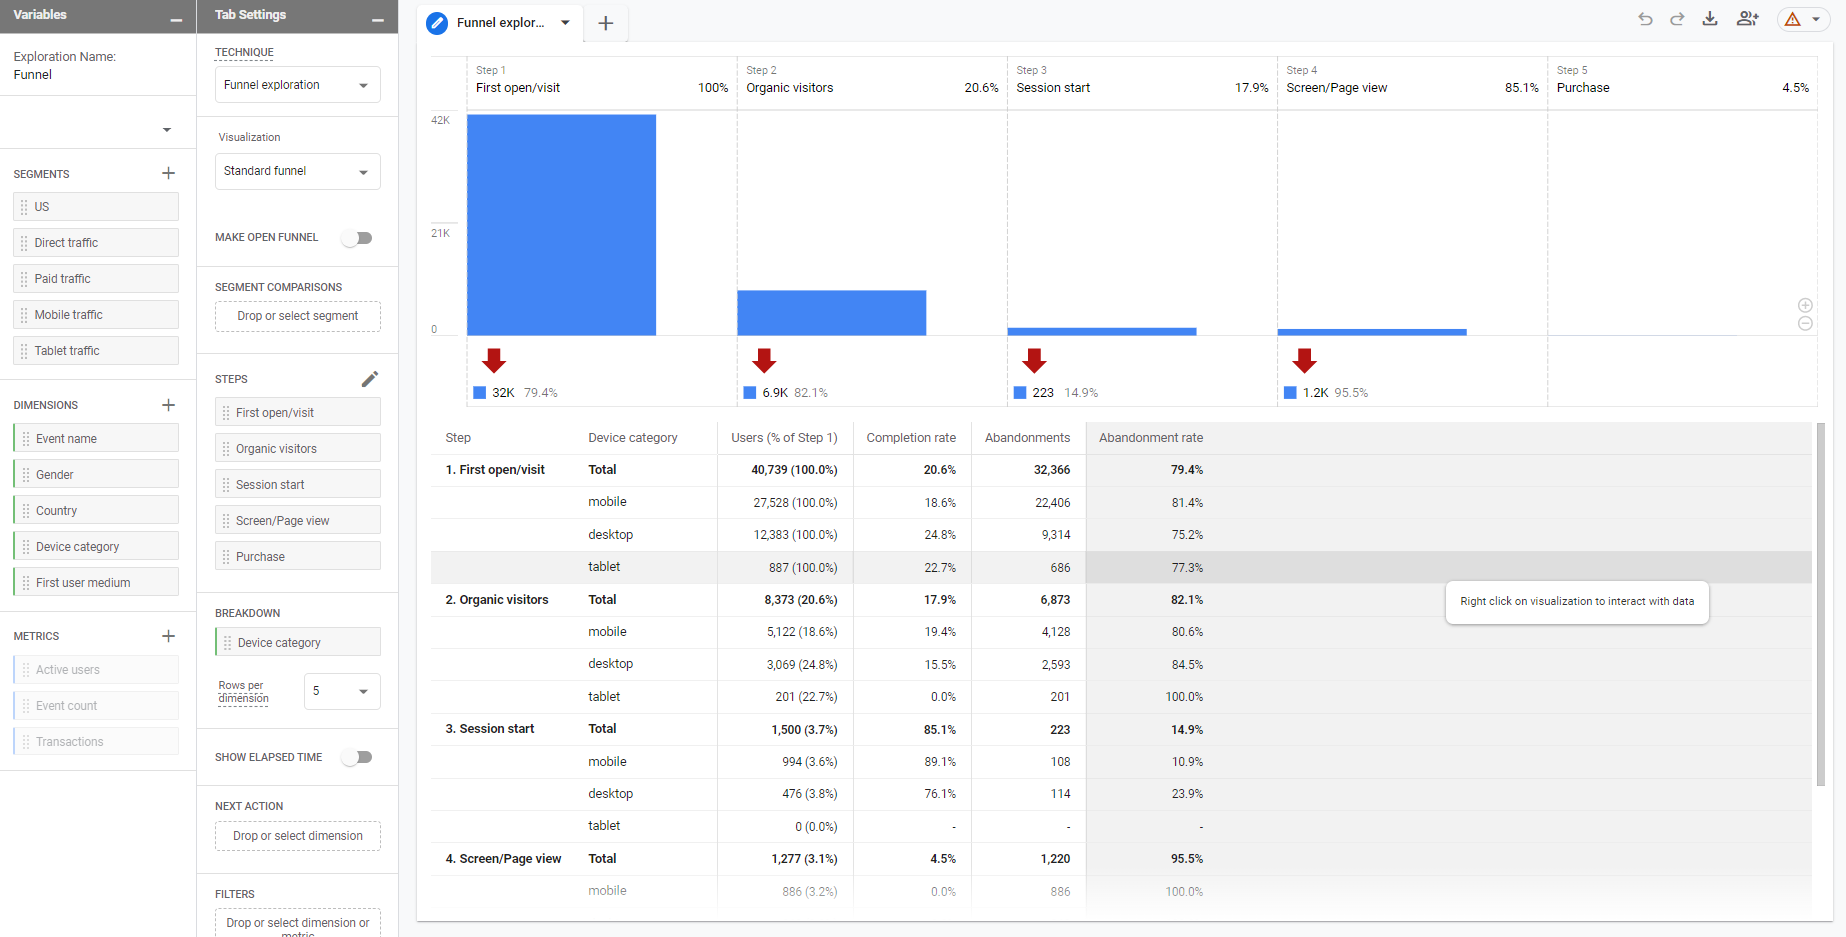This screenshot has height=937, width=1846.
Task: Add a new exploration tab
Action: coord(605,23)
